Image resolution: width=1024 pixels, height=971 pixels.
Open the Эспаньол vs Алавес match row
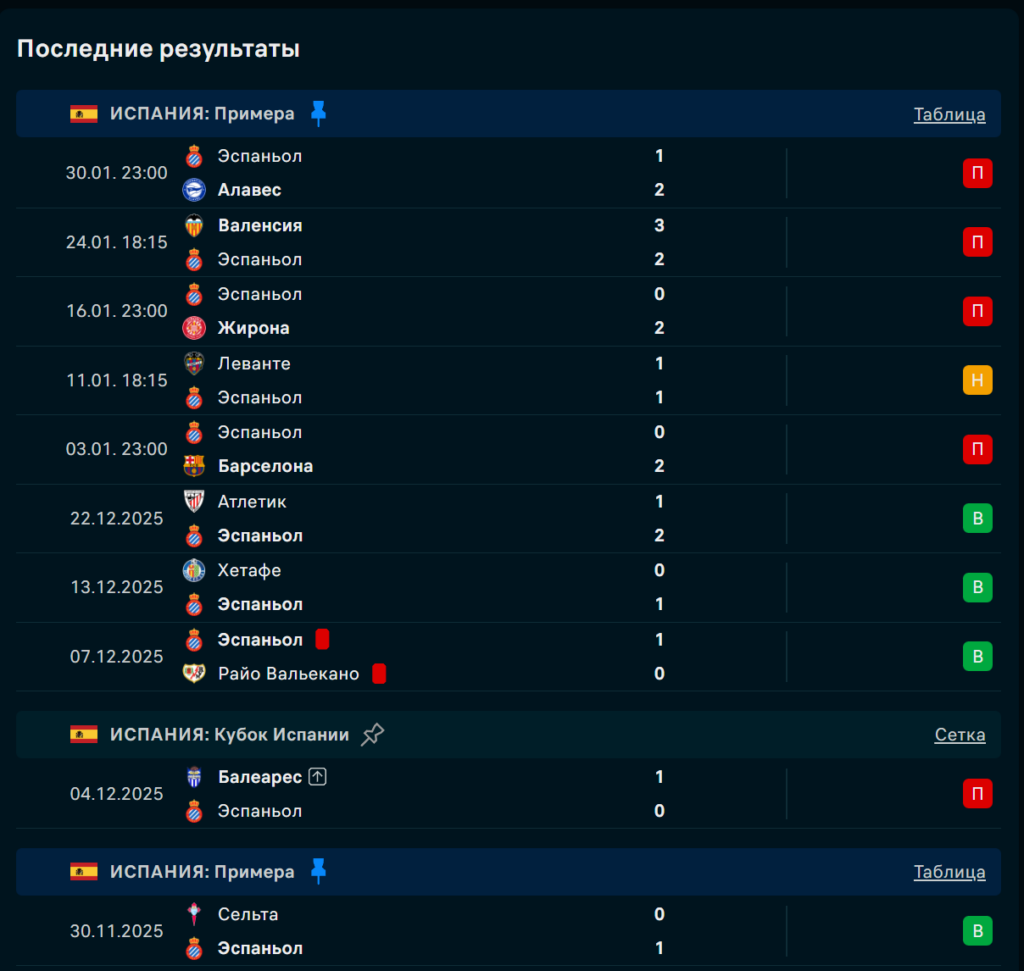pos(450,173)
